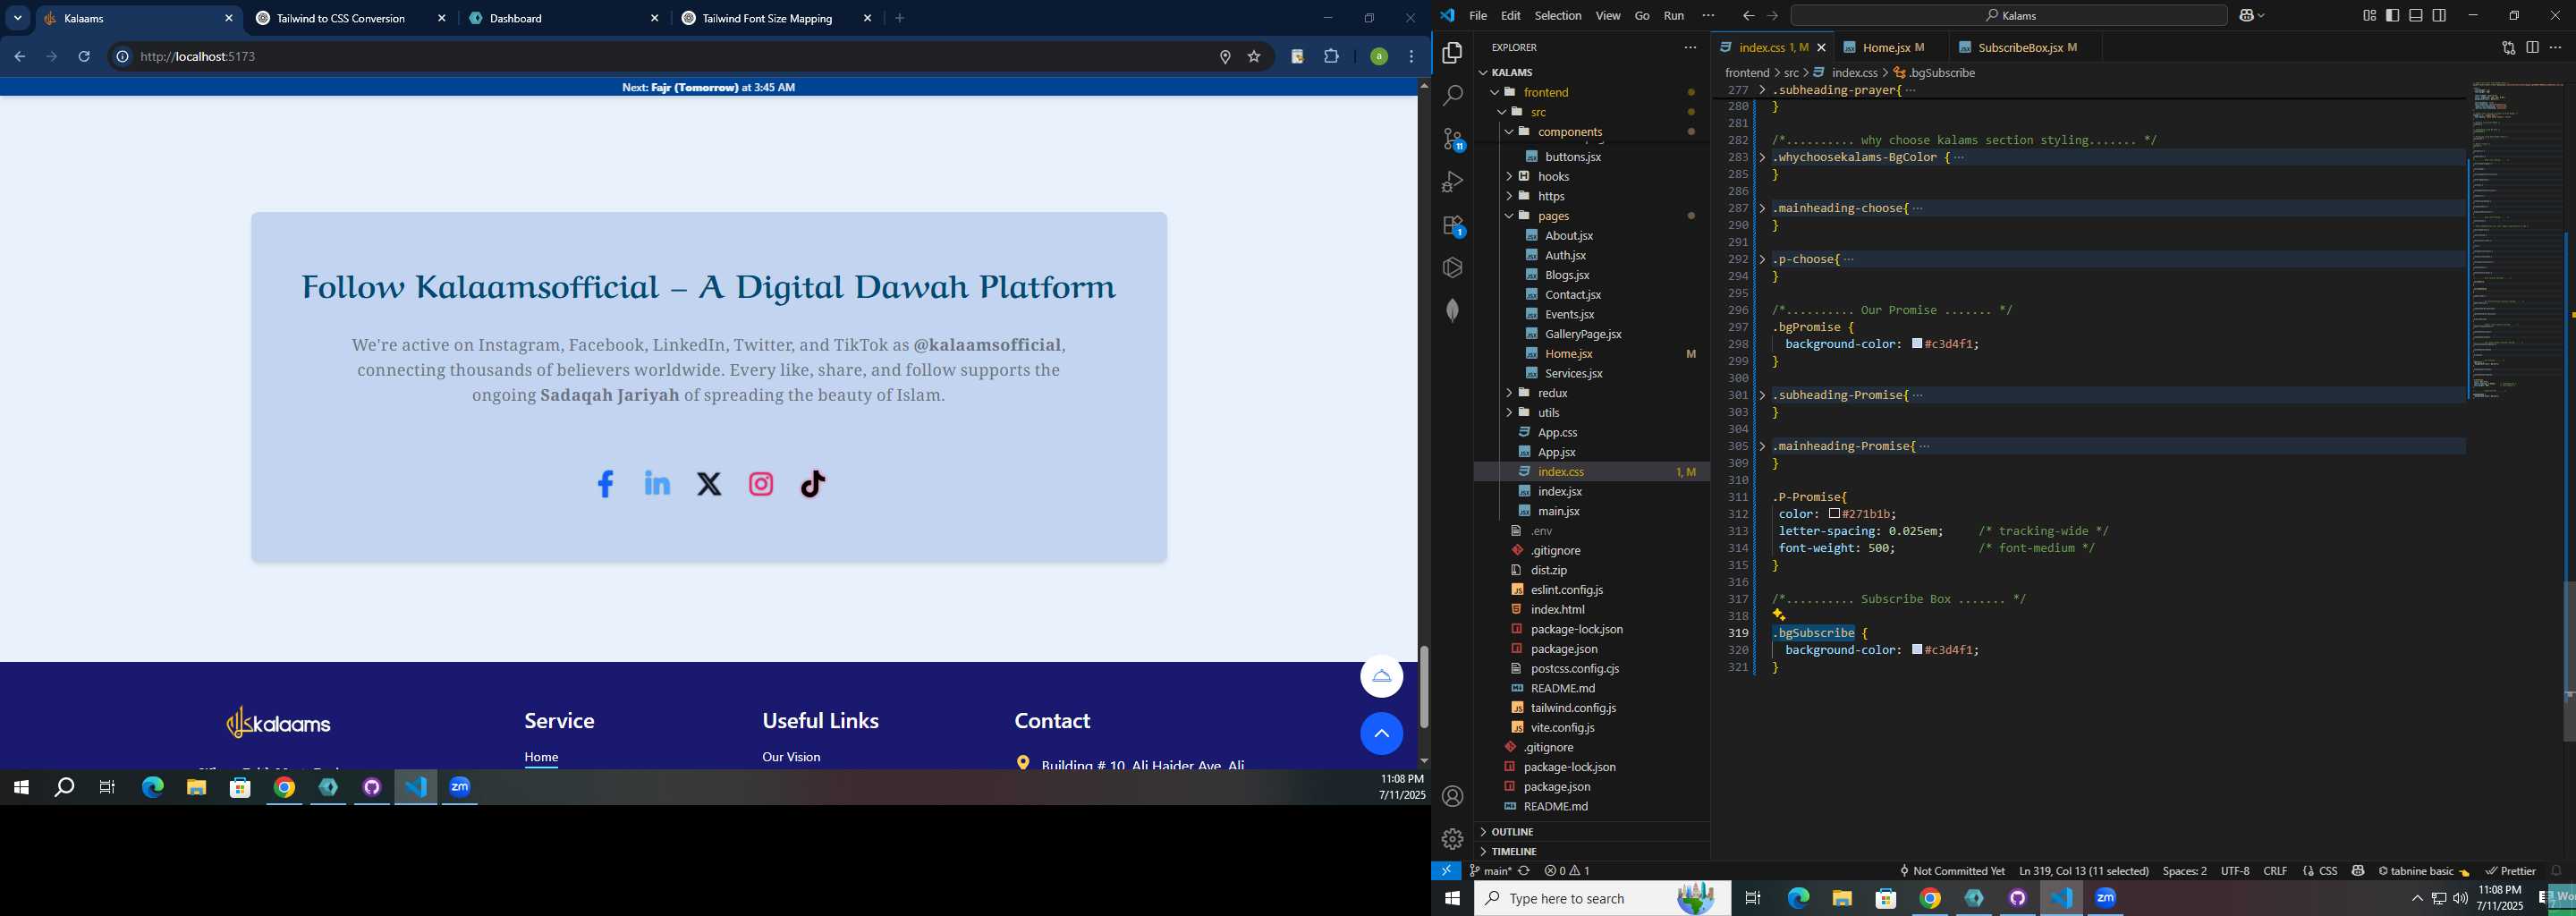Image resolution: width=2576 pixels, height=916 pixels.
Task: Open File Explorer from bottom-right taskbar
Action: 1842,898
